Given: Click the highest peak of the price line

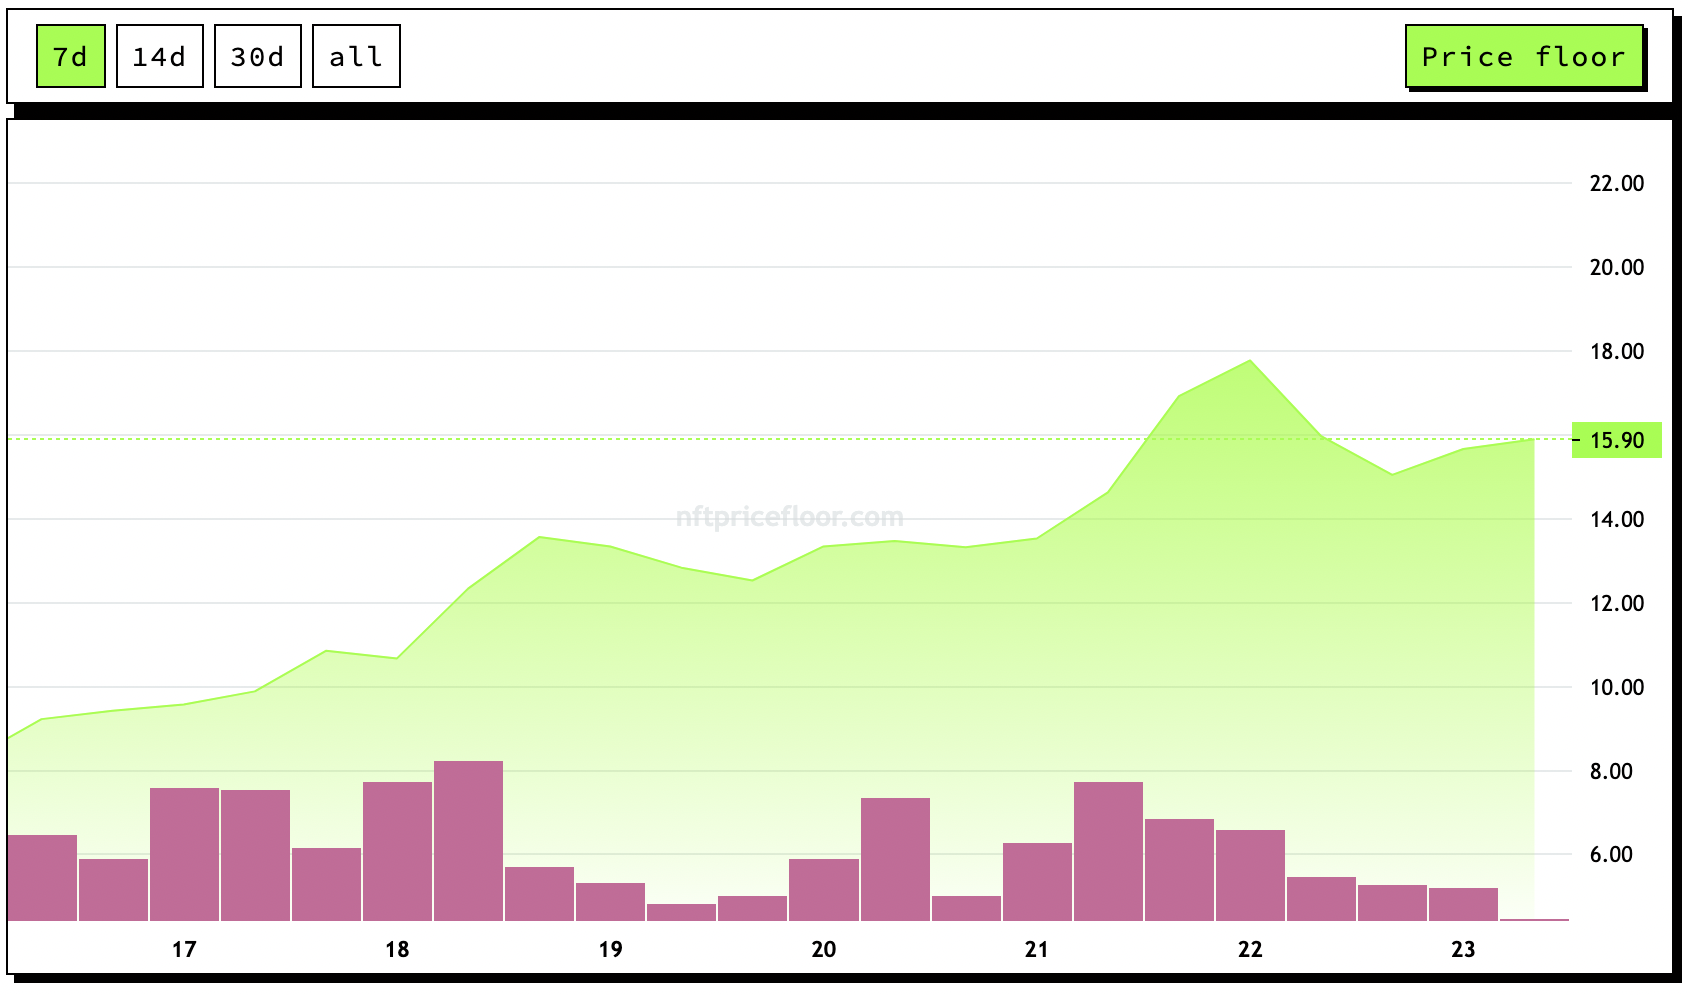Looking at the screenshot, I should pos(1250,361).
